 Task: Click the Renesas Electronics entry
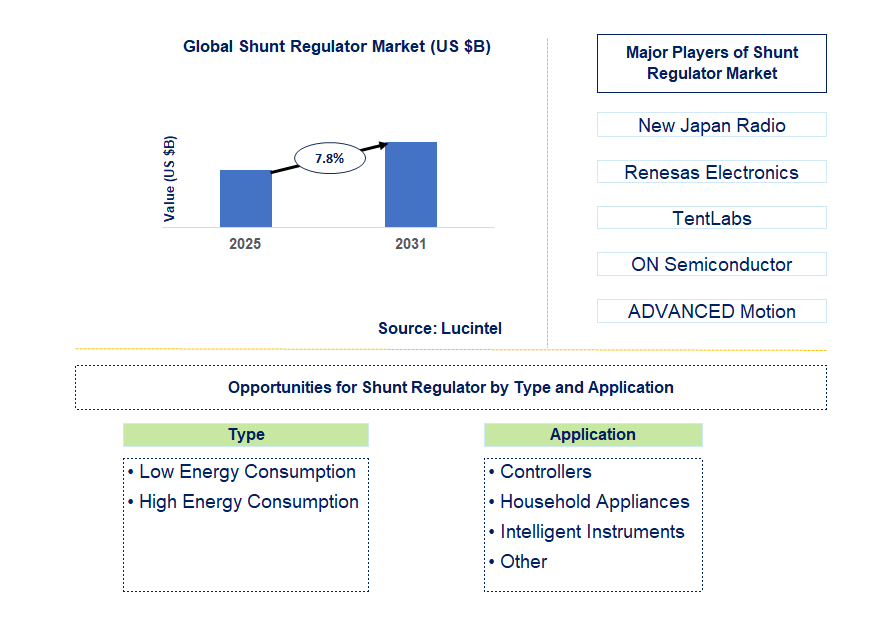[711, 172]
